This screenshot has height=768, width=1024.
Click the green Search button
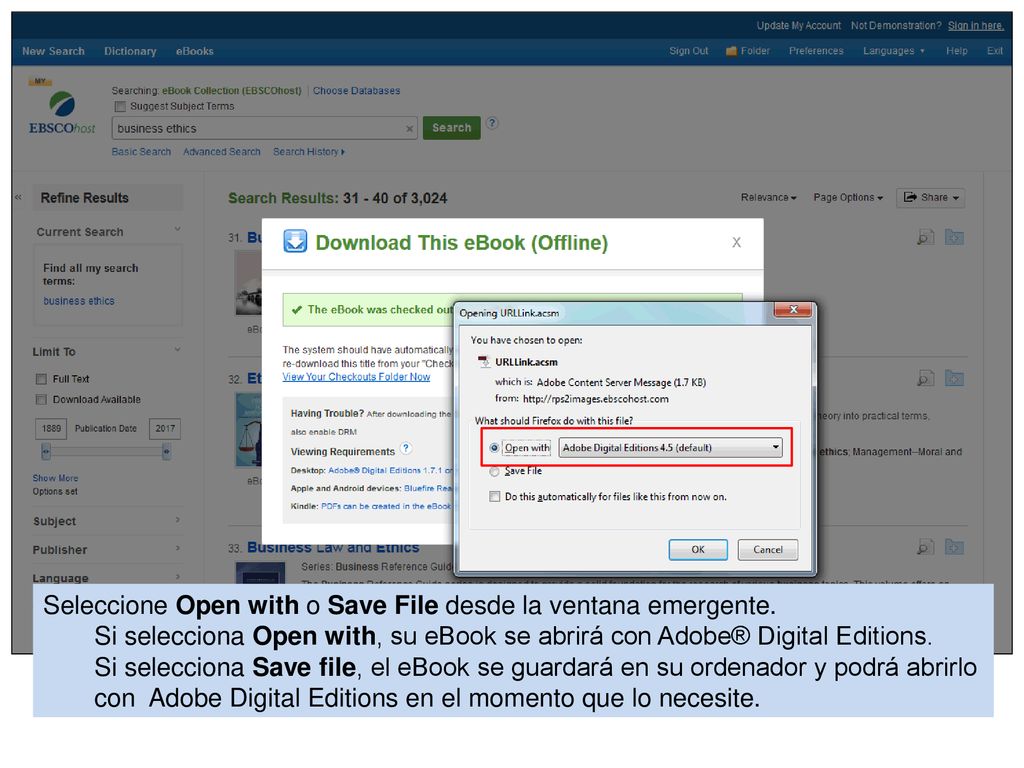click(x=451, y=128)
